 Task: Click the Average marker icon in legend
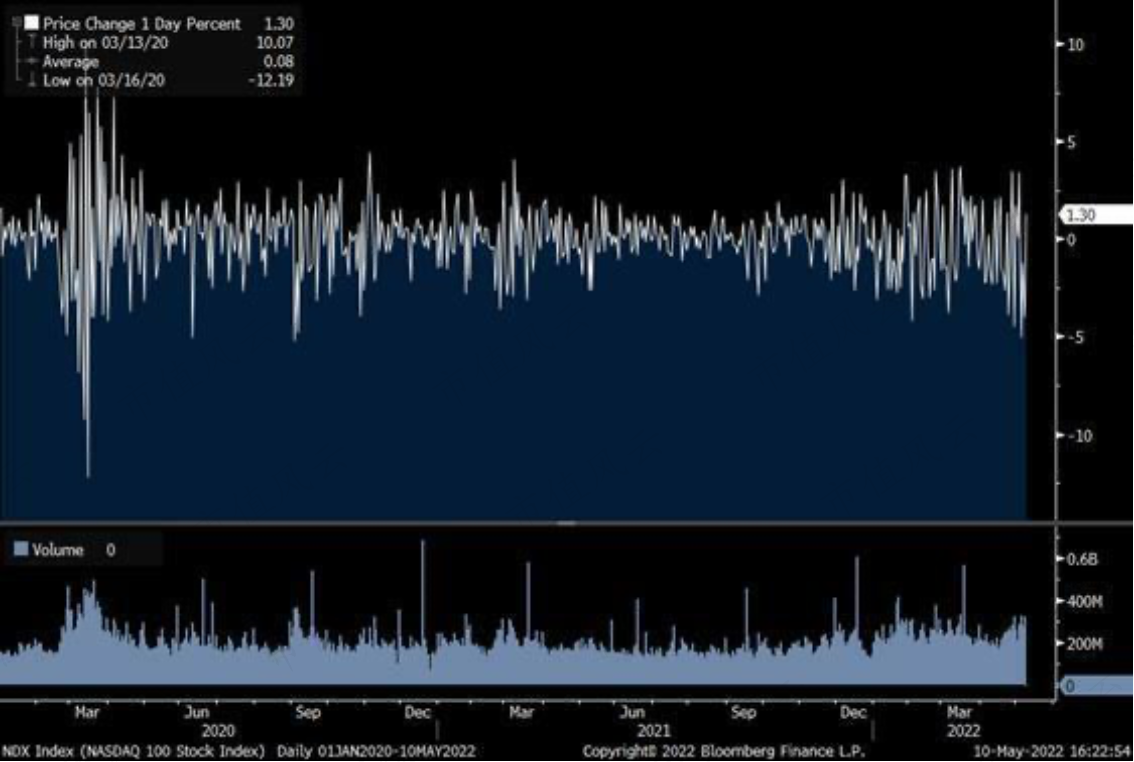click(31, 61)
